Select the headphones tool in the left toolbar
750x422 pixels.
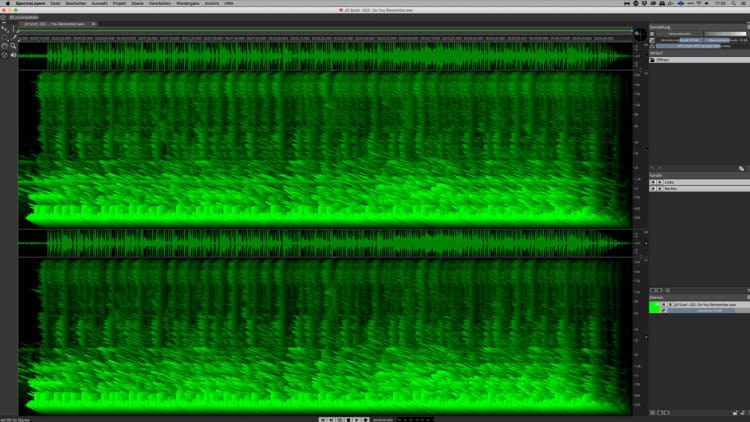point(4,46)
